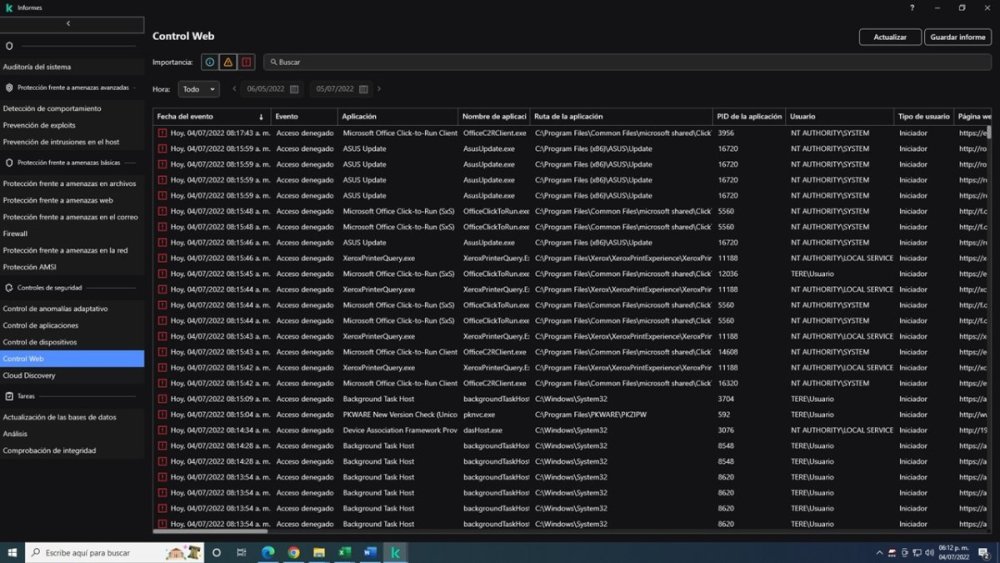Viewport: 1000px width, 563px height.
Task: Go to the previous date range
Action: pyautogui.click(x=234, y=89)
